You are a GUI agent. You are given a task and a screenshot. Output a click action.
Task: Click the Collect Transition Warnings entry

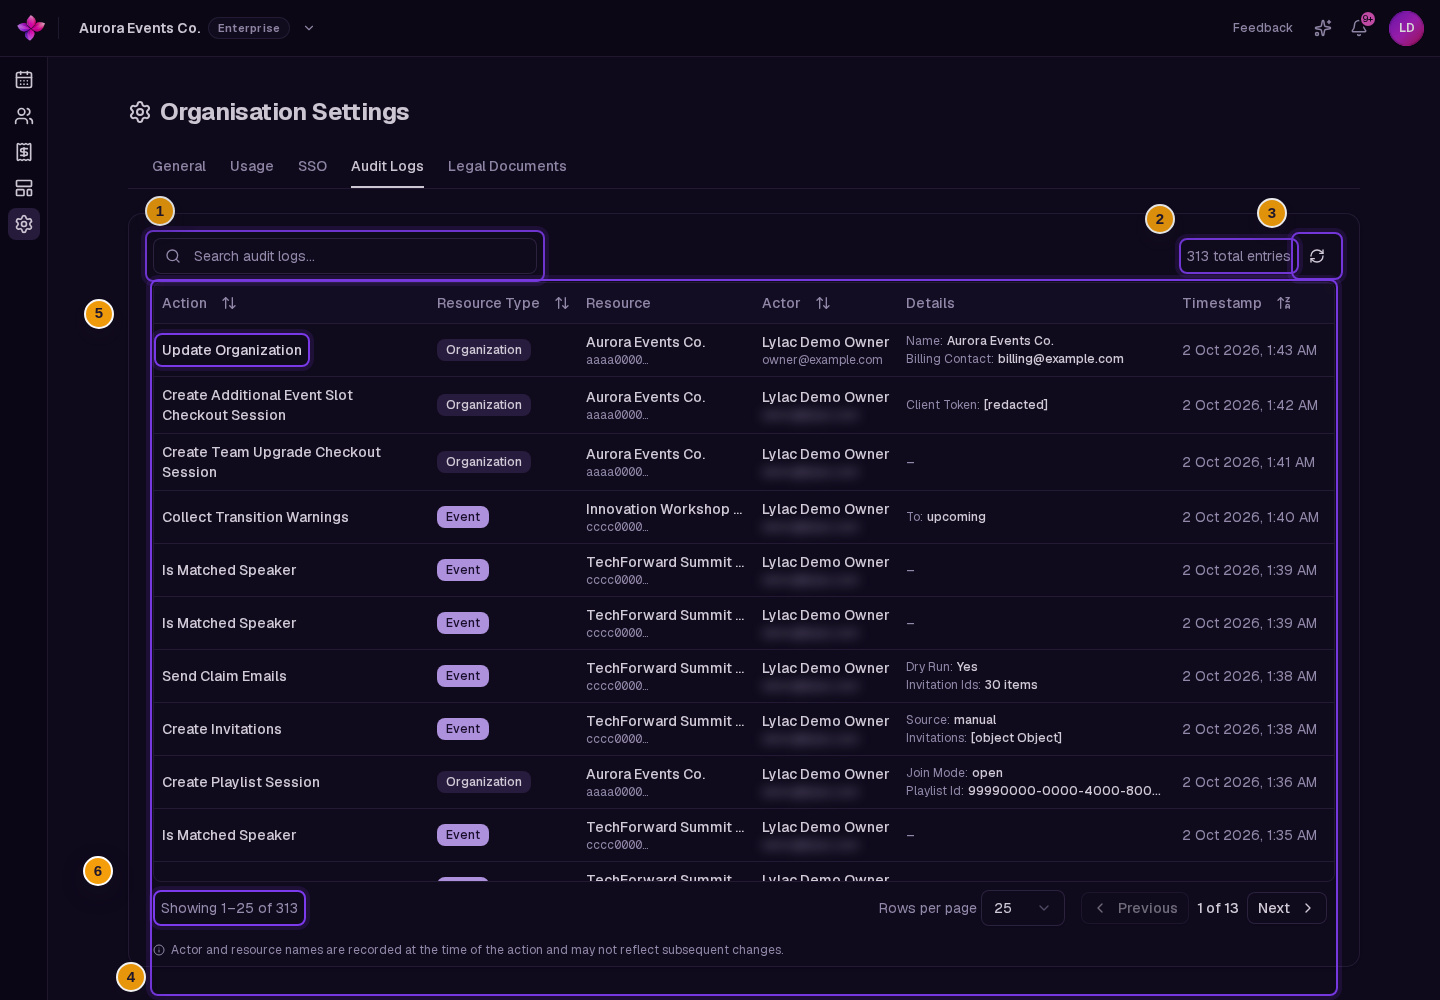(x=255, y=517)
